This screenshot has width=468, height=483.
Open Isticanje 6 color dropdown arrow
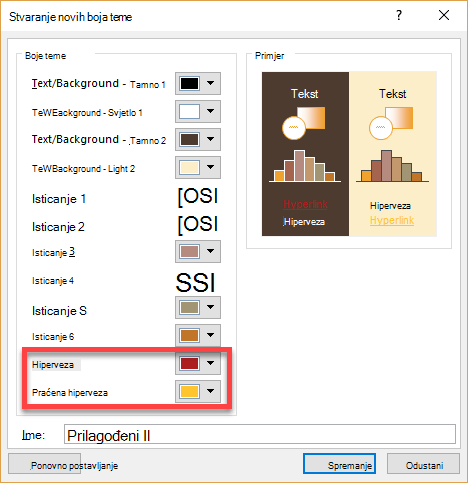pos(210,335)
